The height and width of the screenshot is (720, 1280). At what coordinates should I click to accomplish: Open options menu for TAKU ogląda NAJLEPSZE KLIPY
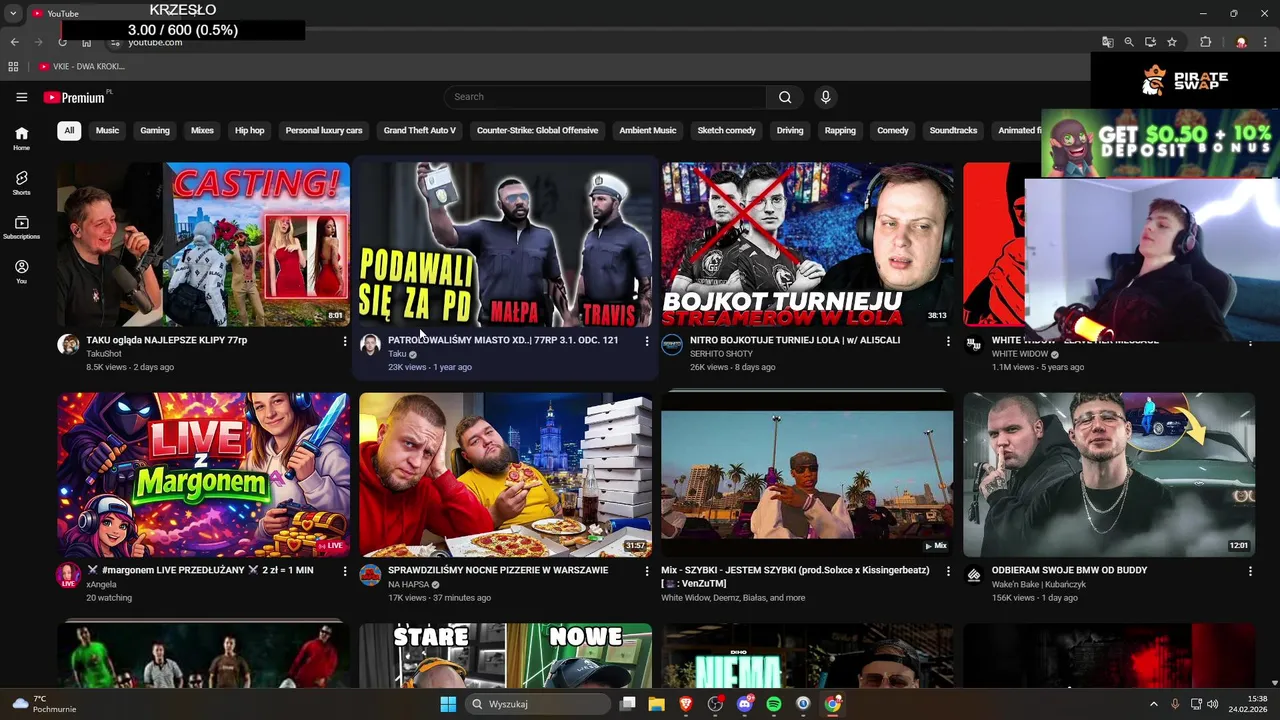coord(345,341)
